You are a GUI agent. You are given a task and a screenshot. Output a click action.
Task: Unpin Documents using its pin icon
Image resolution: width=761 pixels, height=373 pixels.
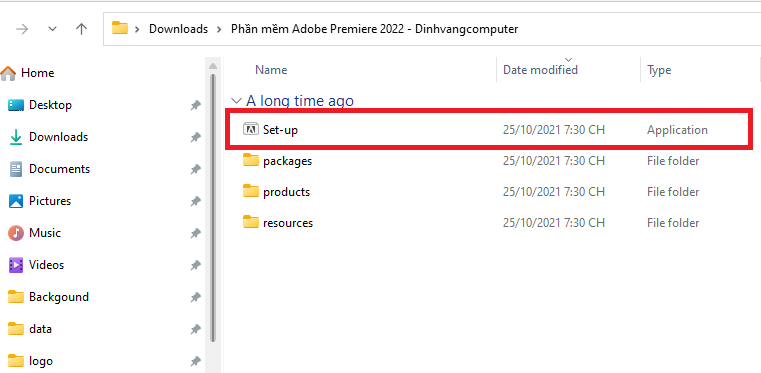click(196, 169)
